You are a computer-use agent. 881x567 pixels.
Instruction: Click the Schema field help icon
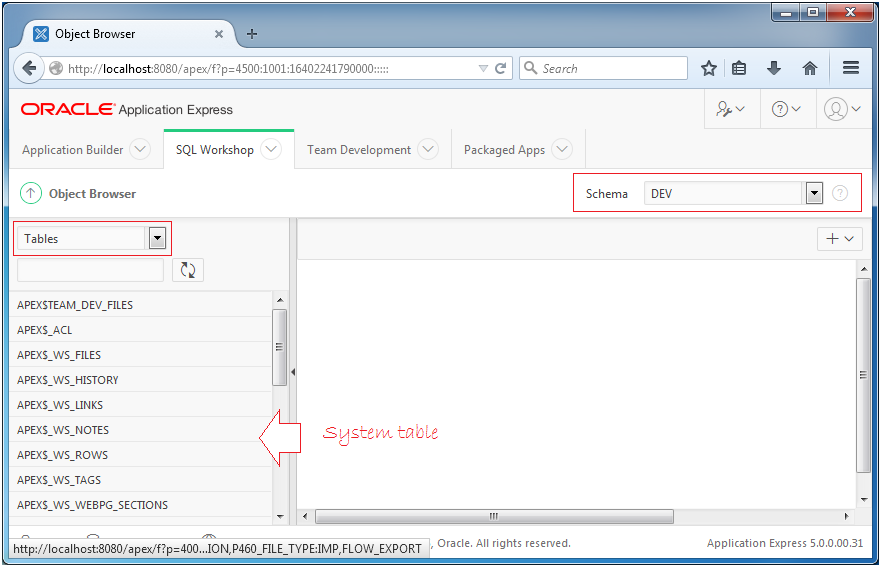pos(839,193)
